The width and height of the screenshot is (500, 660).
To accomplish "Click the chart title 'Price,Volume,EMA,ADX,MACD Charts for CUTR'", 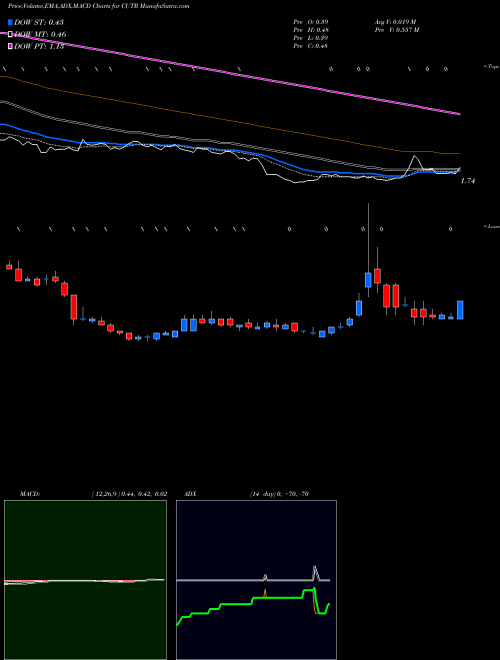I will point(74,6).
